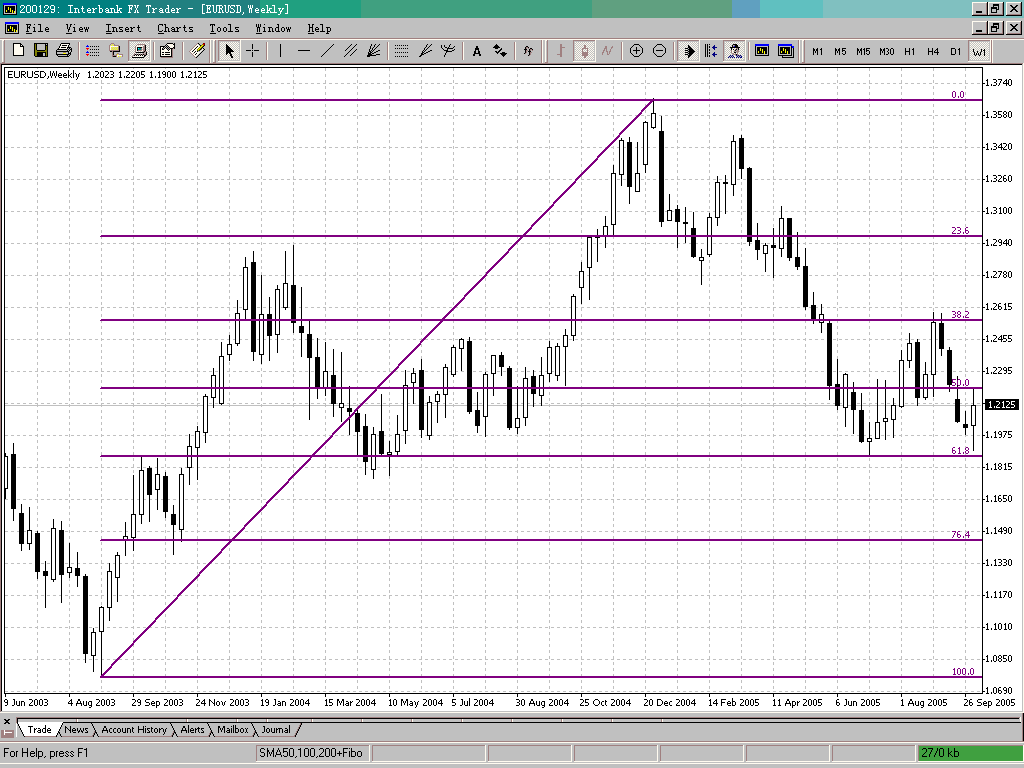
Task: Zoom in on the chart
Action: pyautogui.click(x=637, y=51)
